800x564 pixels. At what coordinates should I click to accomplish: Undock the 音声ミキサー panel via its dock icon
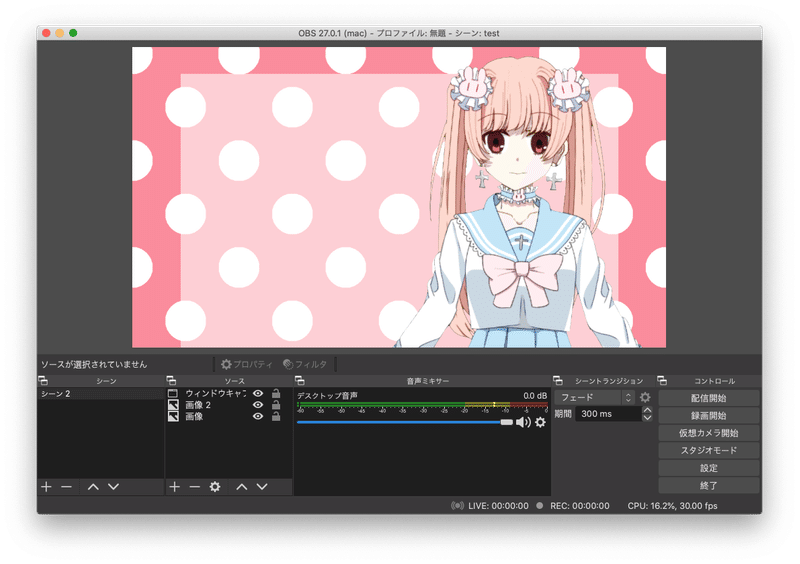point(300,381)
